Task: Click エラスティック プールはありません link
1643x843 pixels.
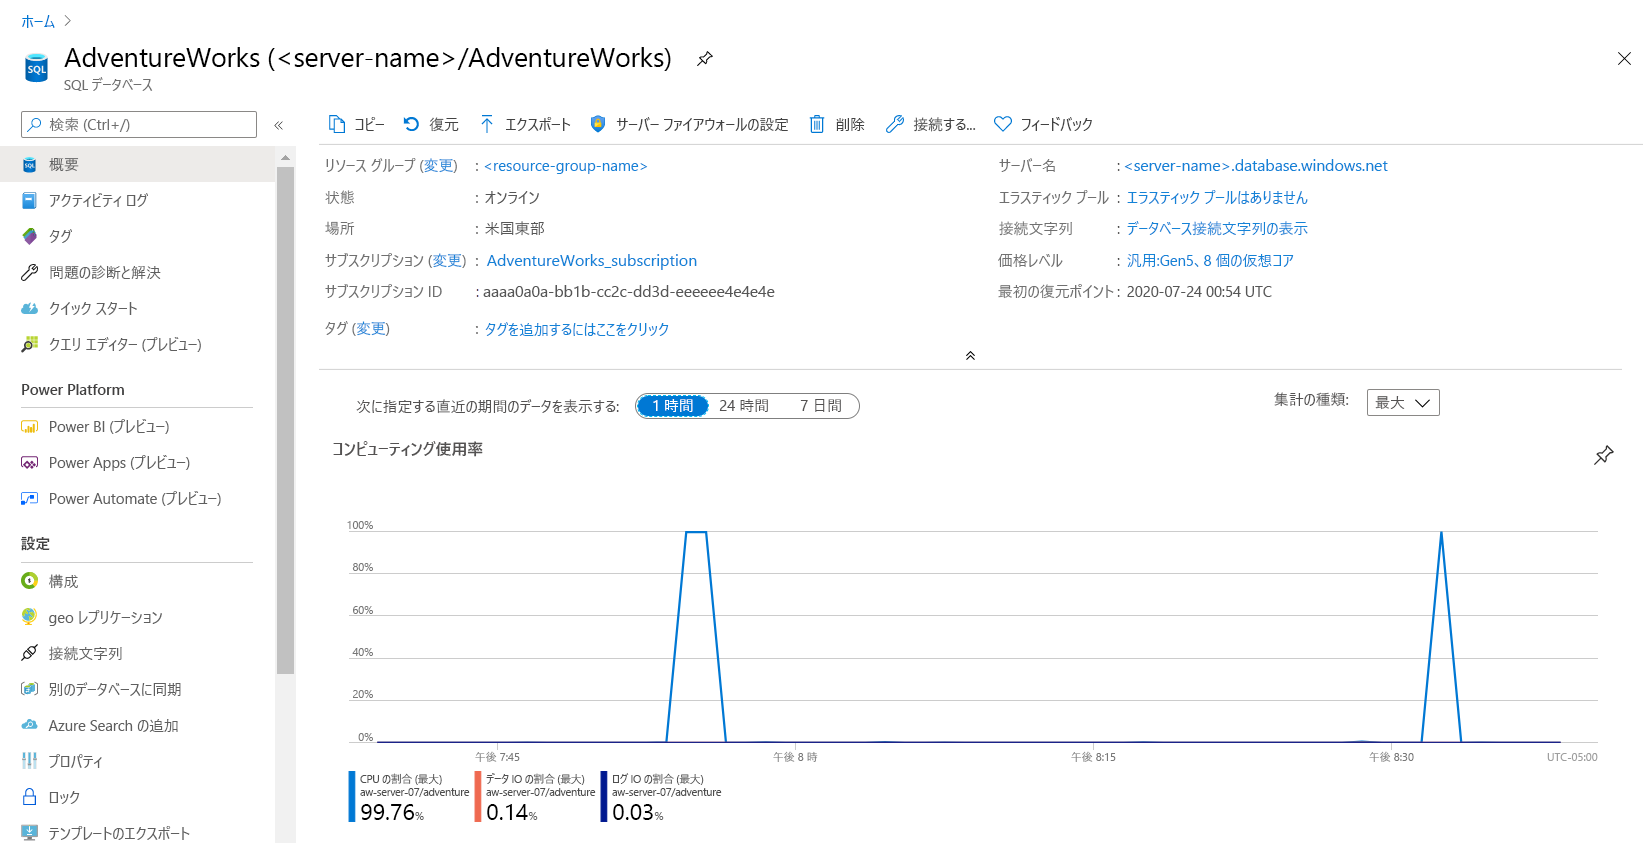Action: pyautogui.click(x=1217, y=198)
